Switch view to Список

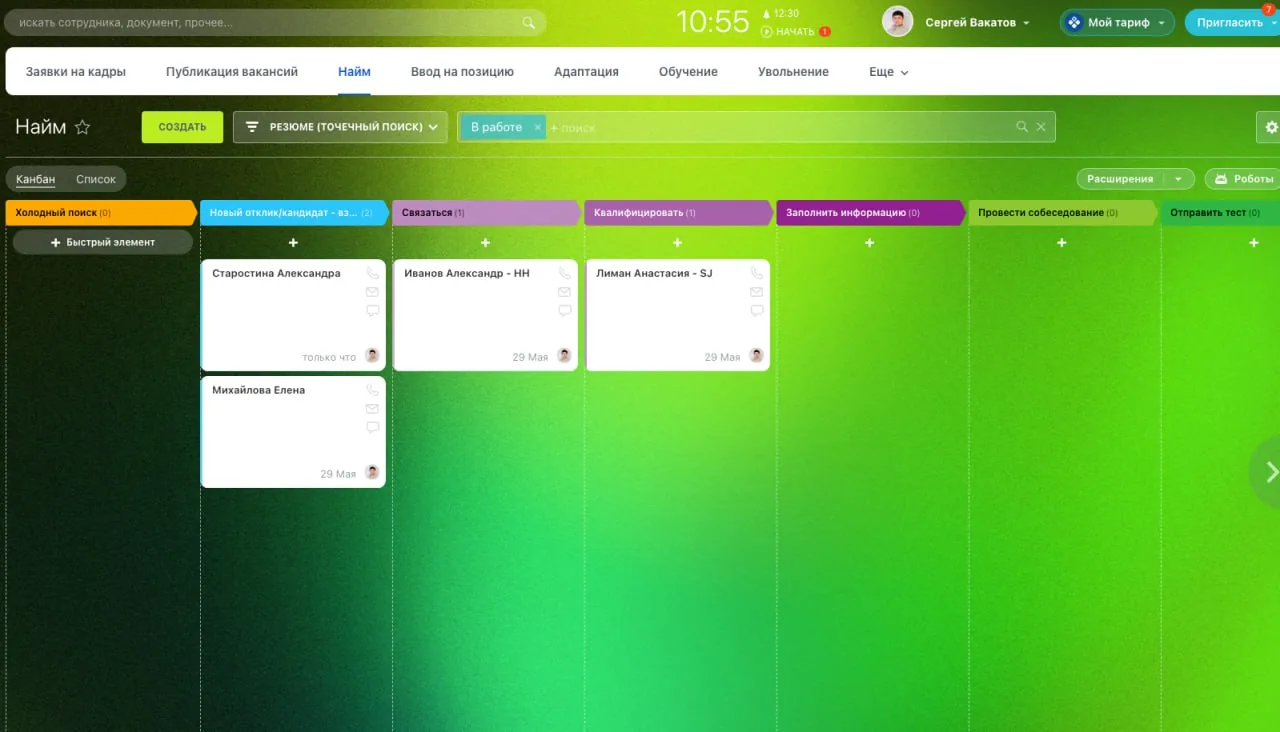pyautogui.click(x=96, y=179)
